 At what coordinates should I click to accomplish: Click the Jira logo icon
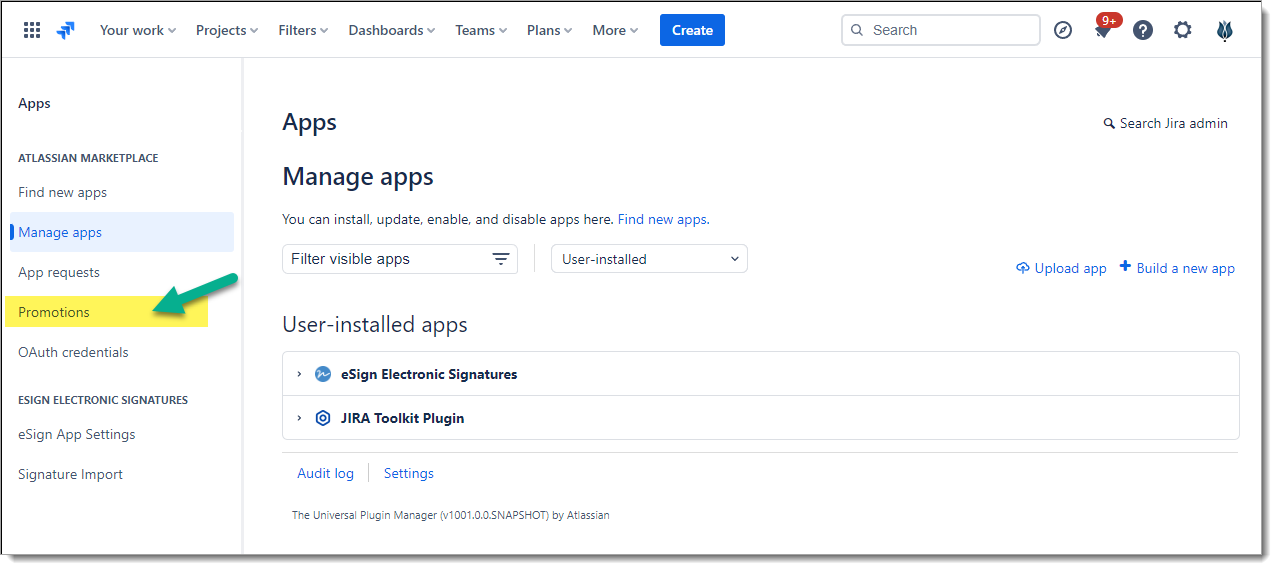[x=66, y=30]
